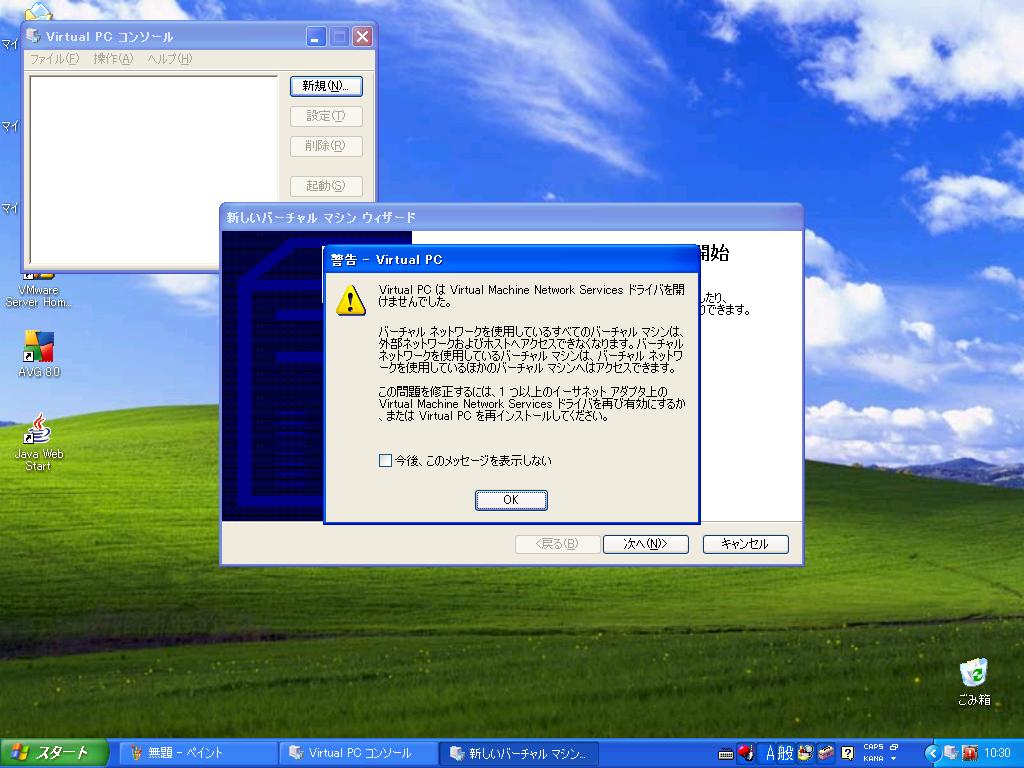
Task: Minimize the Virtual PC console window
Action: [316, 37]
